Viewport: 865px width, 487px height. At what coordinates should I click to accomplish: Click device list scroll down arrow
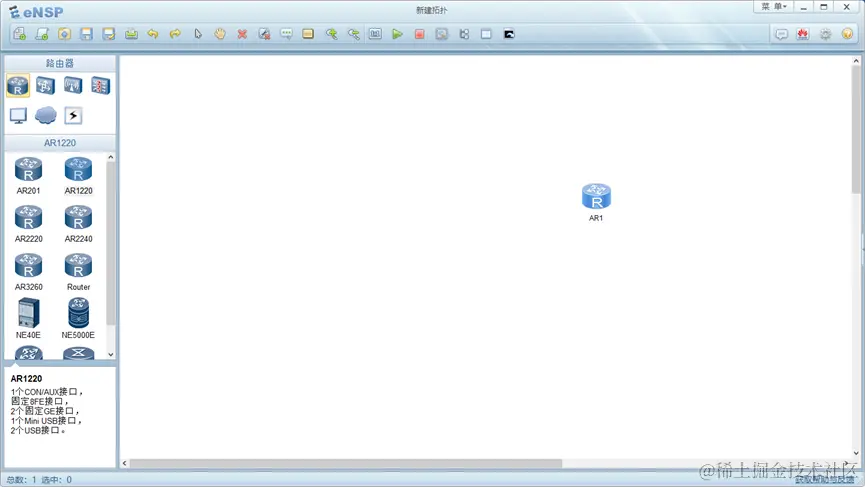tap(111, 354)
